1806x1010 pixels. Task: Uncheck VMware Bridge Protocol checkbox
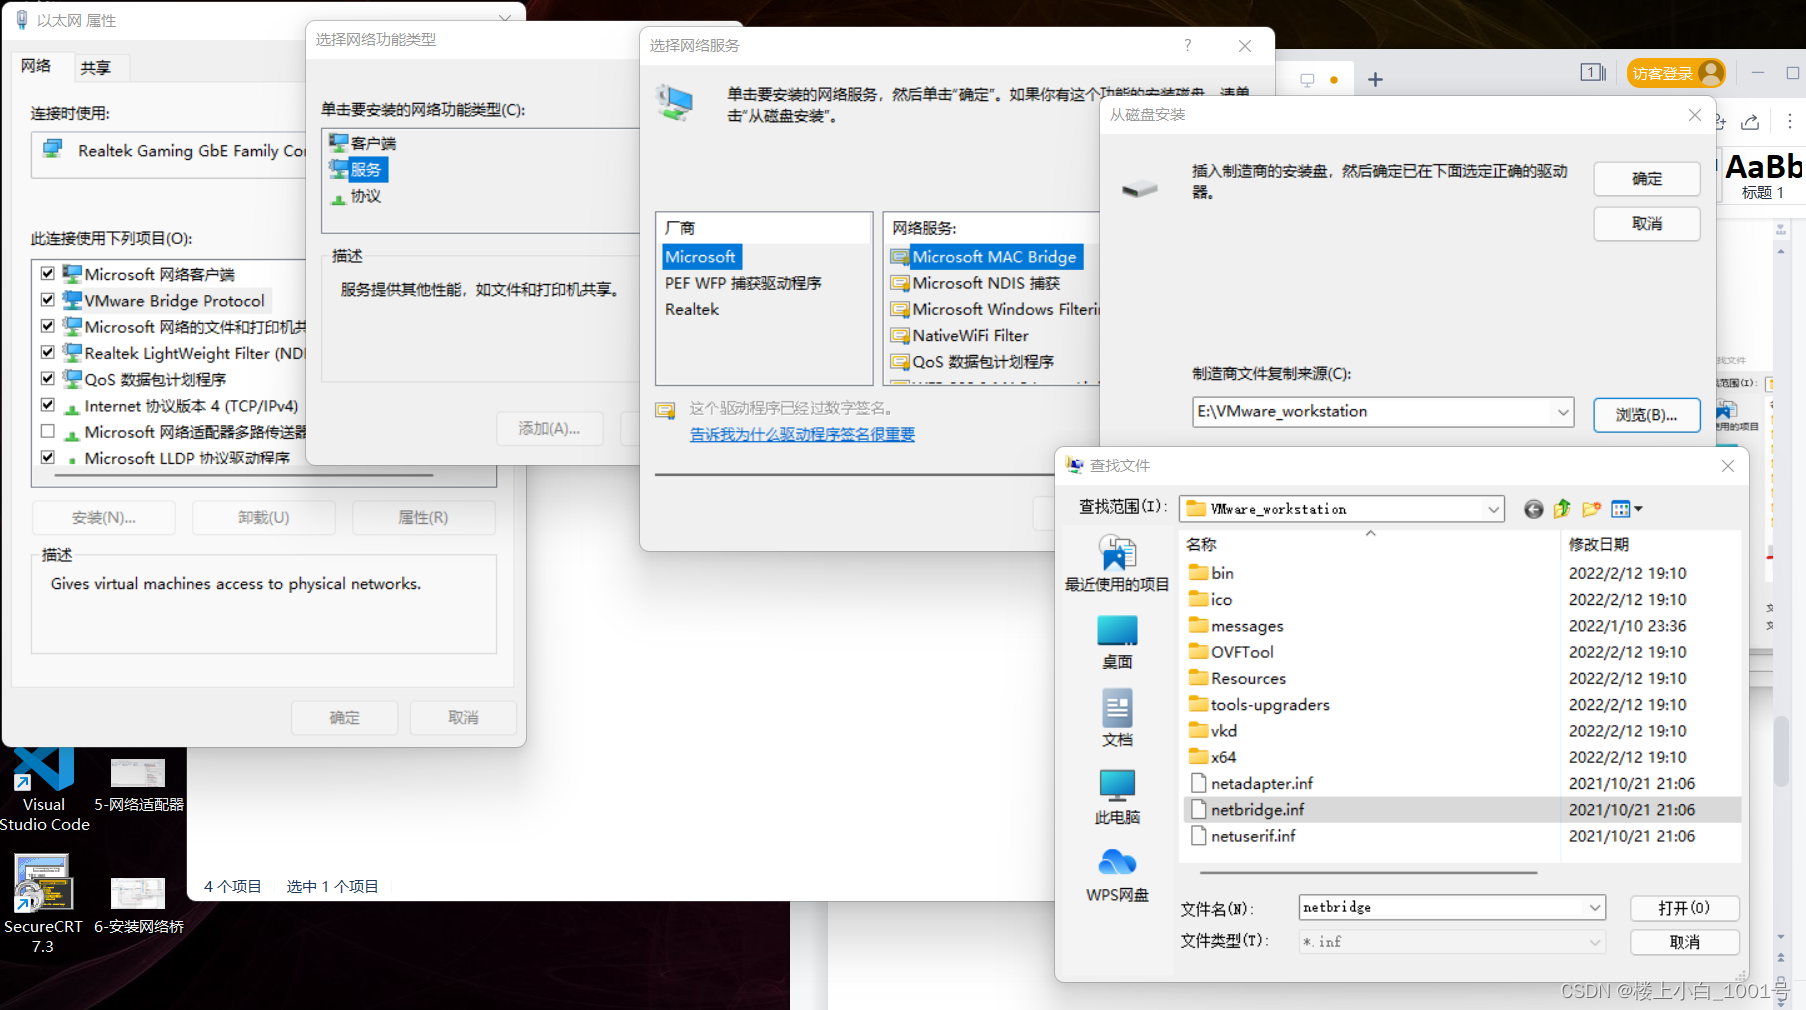[x=47, y=299]
